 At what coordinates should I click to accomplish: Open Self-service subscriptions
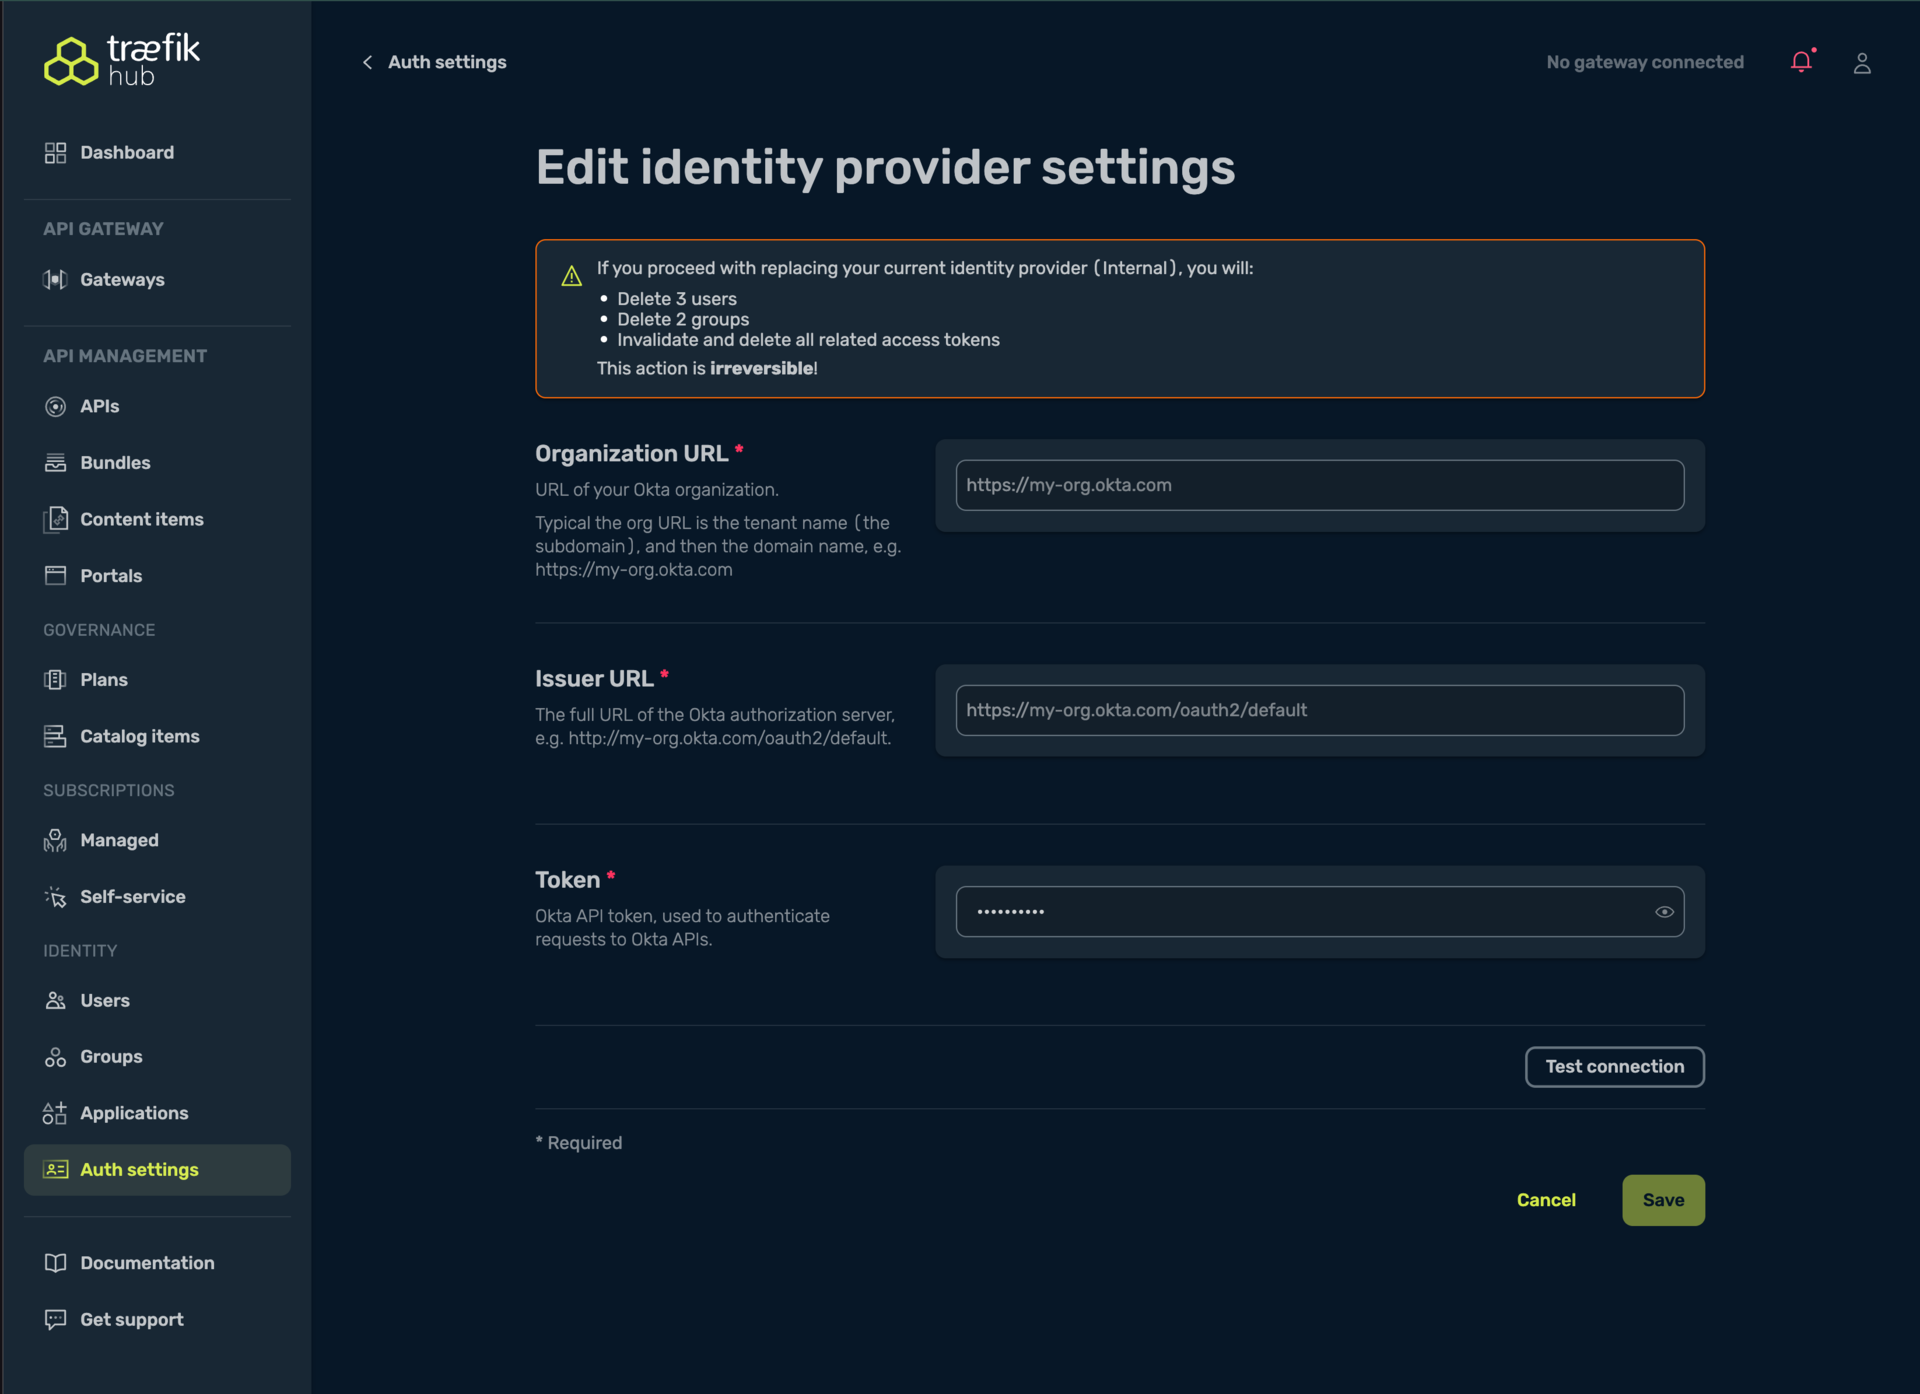[157, 897]
